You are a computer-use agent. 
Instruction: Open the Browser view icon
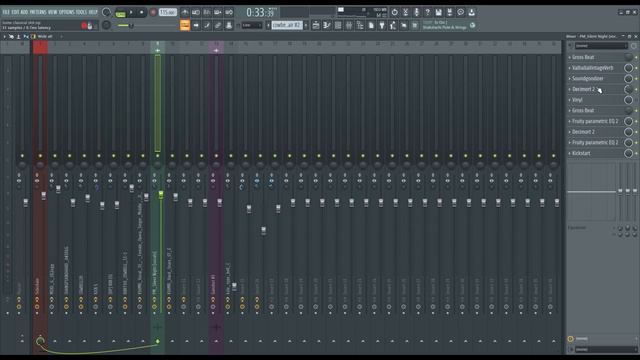point(360,26)
